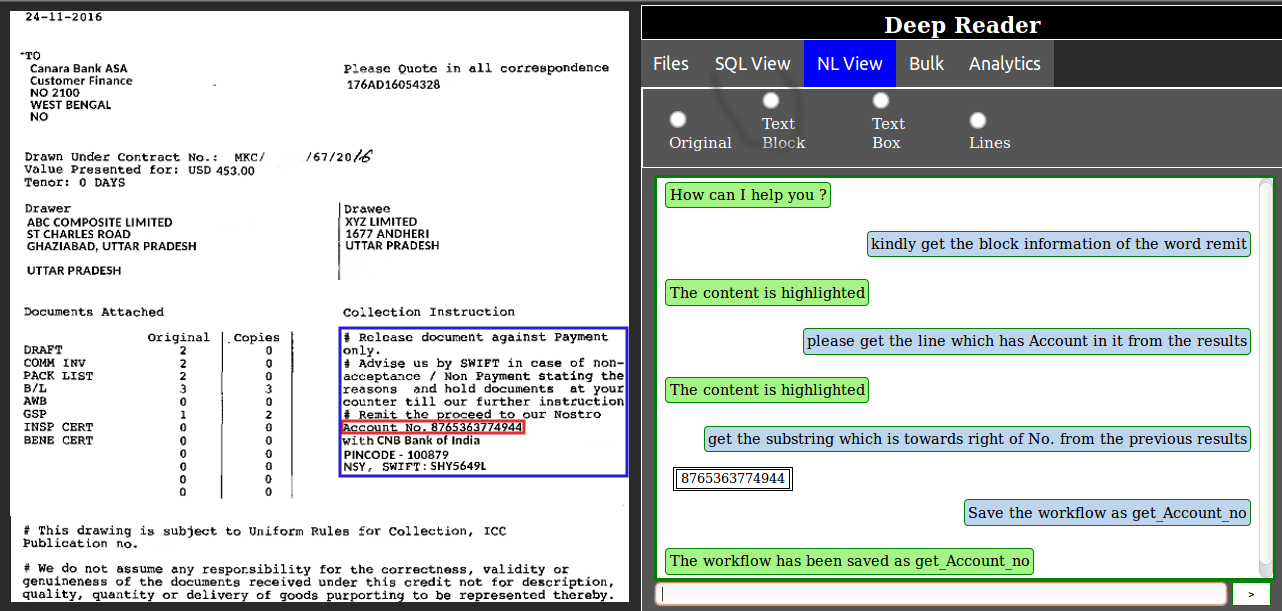The image size is (1282, 611).
Task: Click the 'kindly get the block information' message
Action: [1059, 244]
